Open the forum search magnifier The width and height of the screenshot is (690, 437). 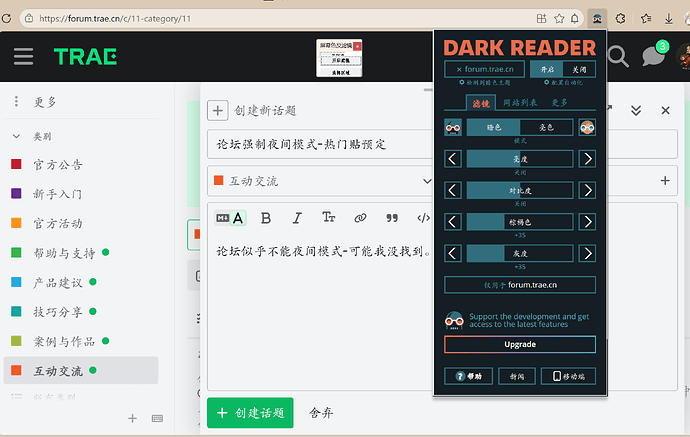point(618,56)
